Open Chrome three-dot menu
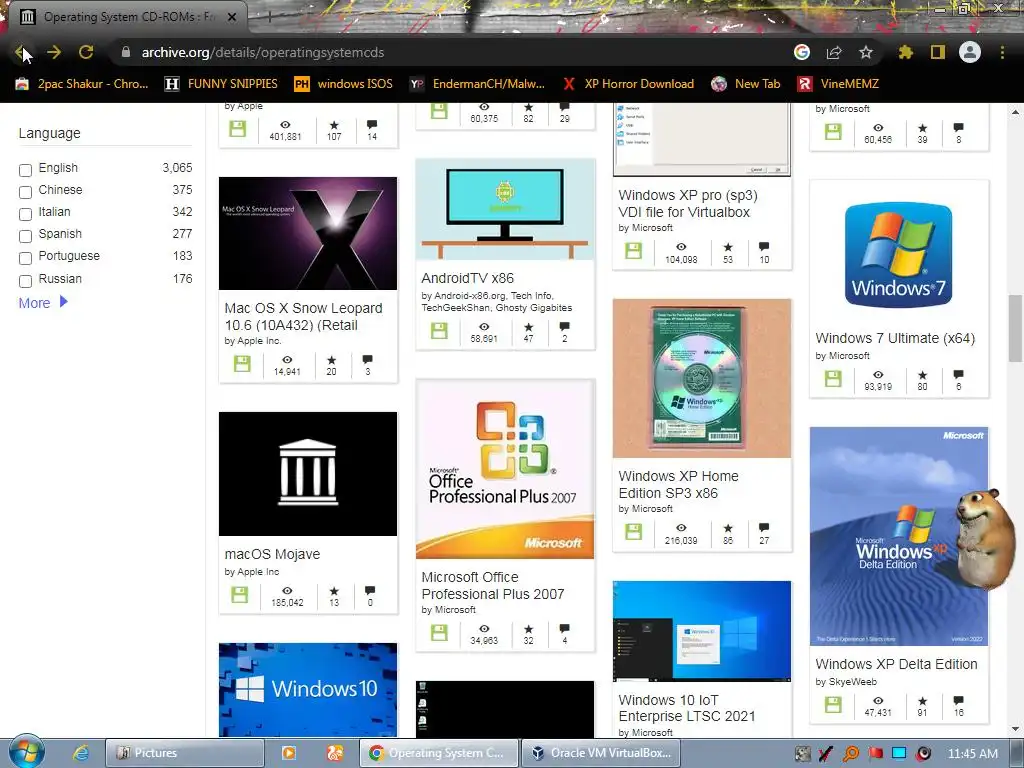The width and height of the screenshot is (1024, 768). click(x=1002, y=52)
